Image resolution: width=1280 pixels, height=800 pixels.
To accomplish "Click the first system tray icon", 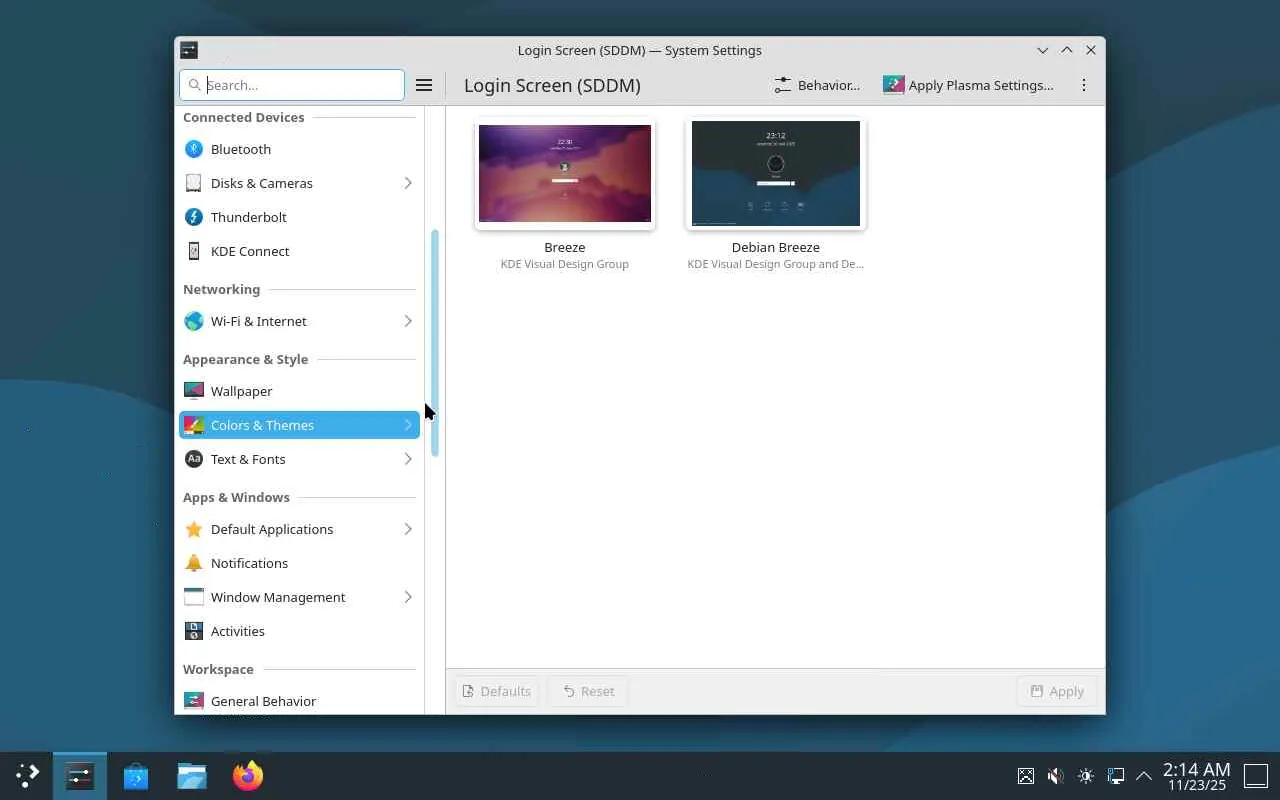I will (x=1025, y=776).
